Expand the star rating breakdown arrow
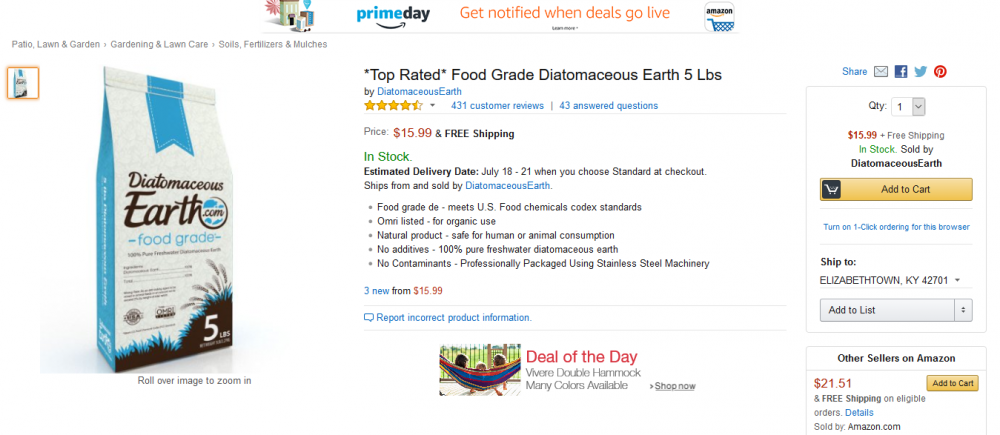 click(x=433, y=105)
